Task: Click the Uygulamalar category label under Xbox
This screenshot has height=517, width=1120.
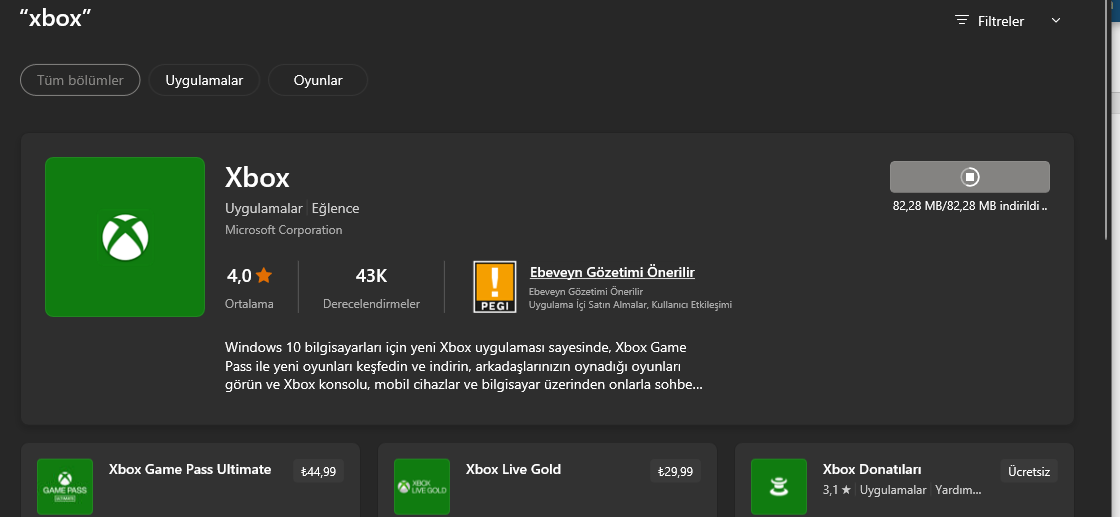Action: point(264,209)
